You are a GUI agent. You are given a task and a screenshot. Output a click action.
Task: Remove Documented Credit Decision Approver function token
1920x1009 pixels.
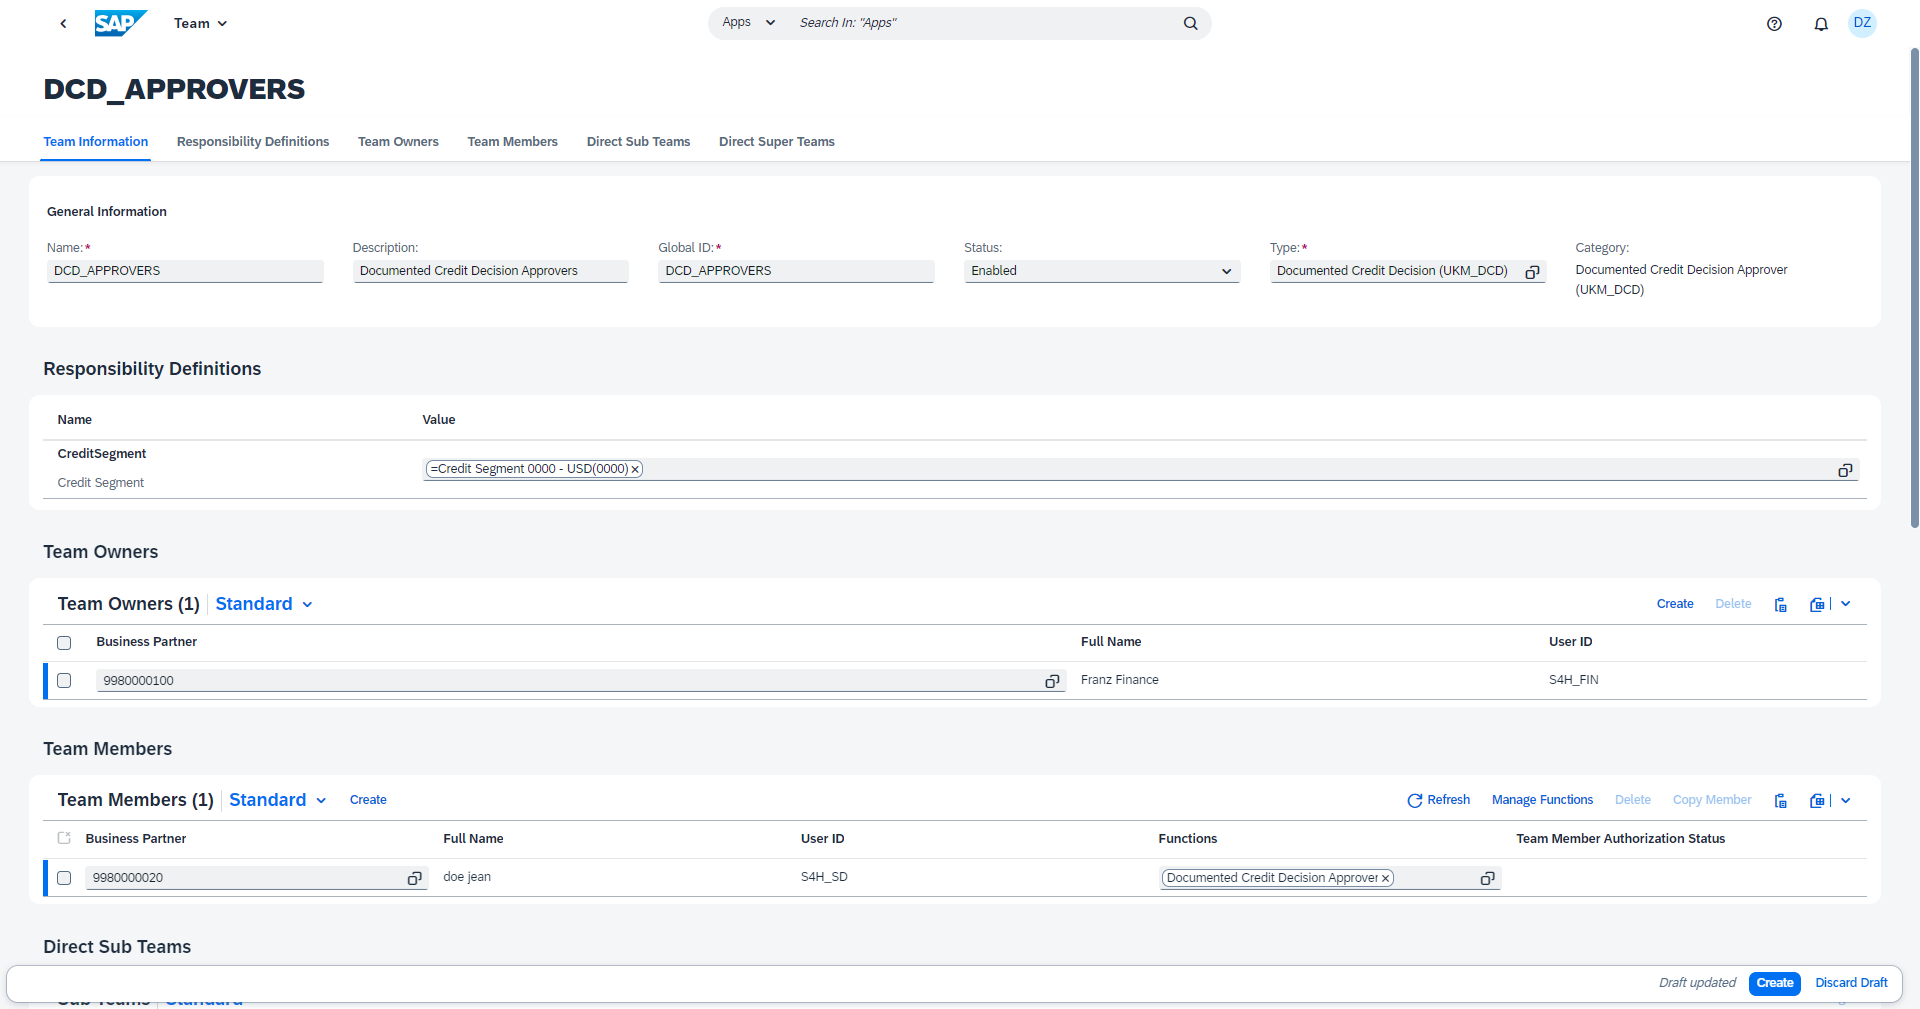(x=1385, y=879)
